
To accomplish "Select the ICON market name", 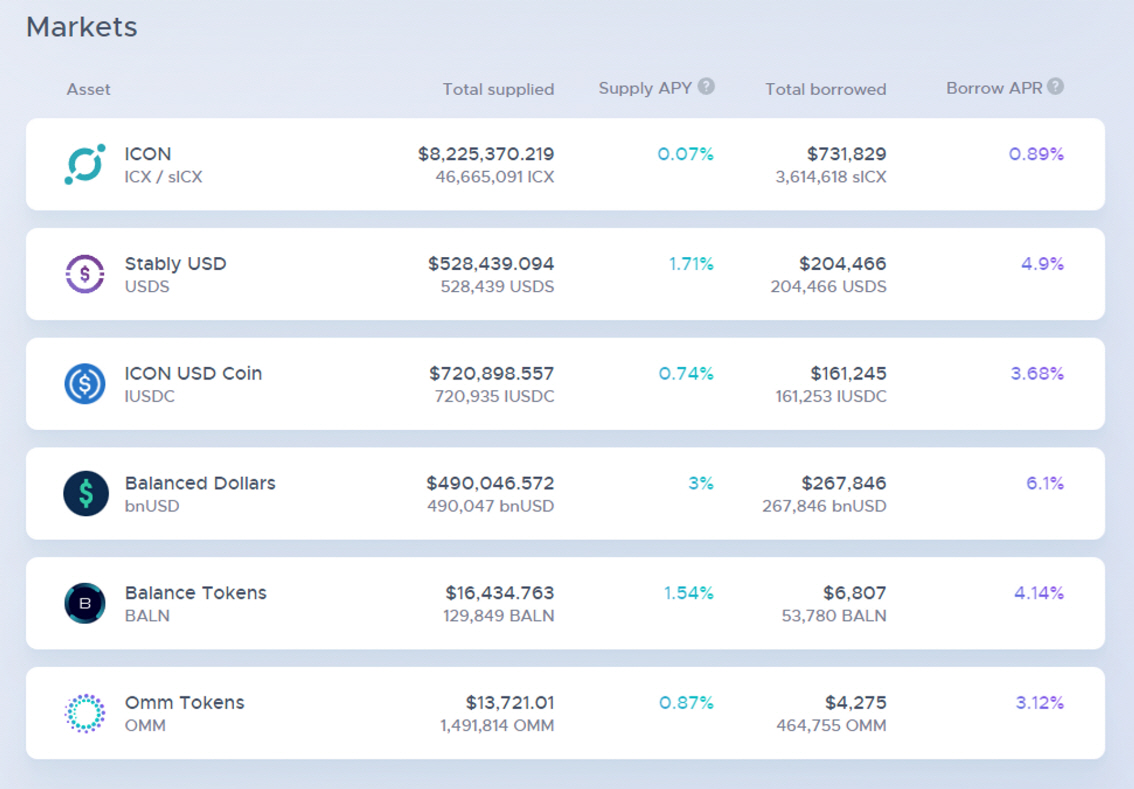I will point(148,154).
